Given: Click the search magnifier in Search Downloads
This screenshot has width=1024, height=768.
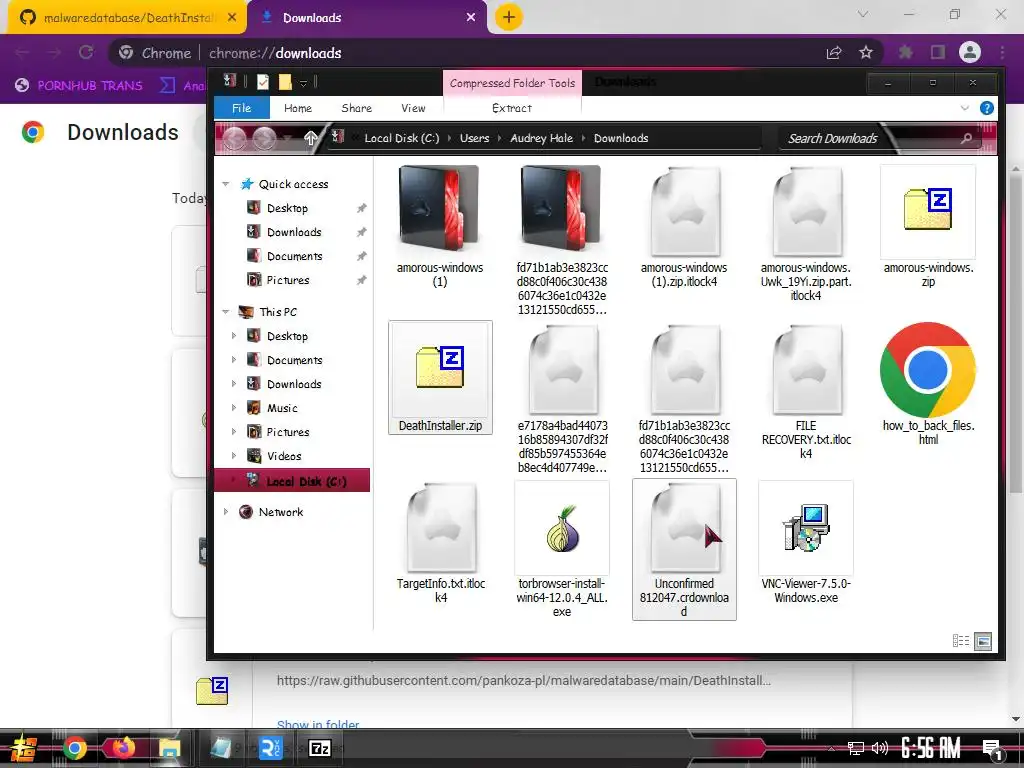Looking at the screenshot, I should tap(967, 138).
